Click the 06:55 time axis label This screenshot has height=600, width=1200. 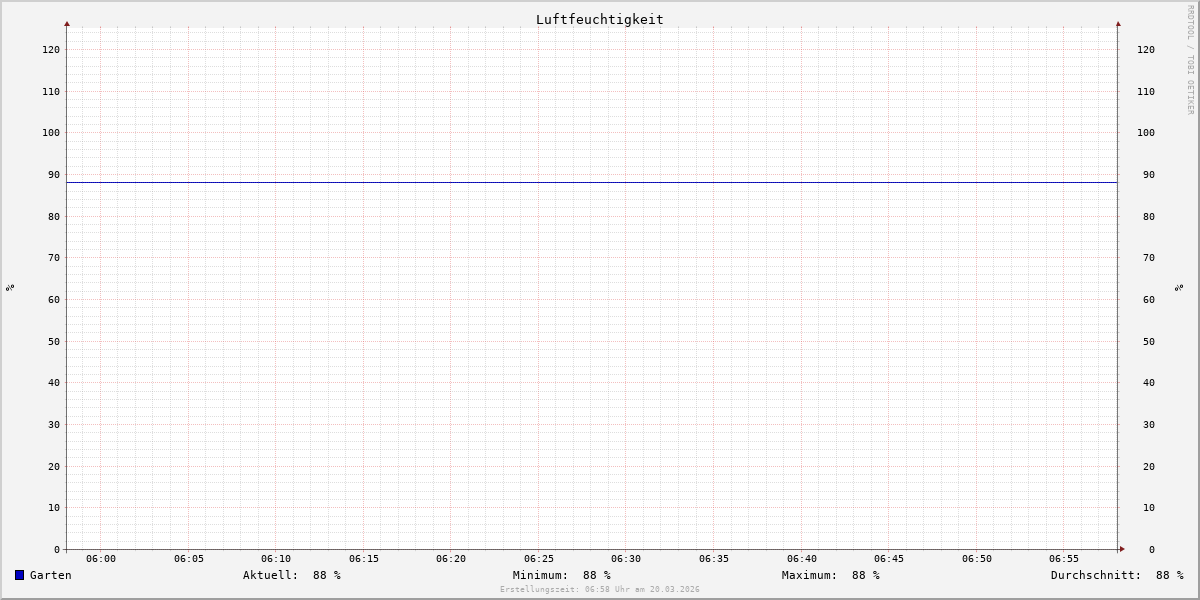1064,559
